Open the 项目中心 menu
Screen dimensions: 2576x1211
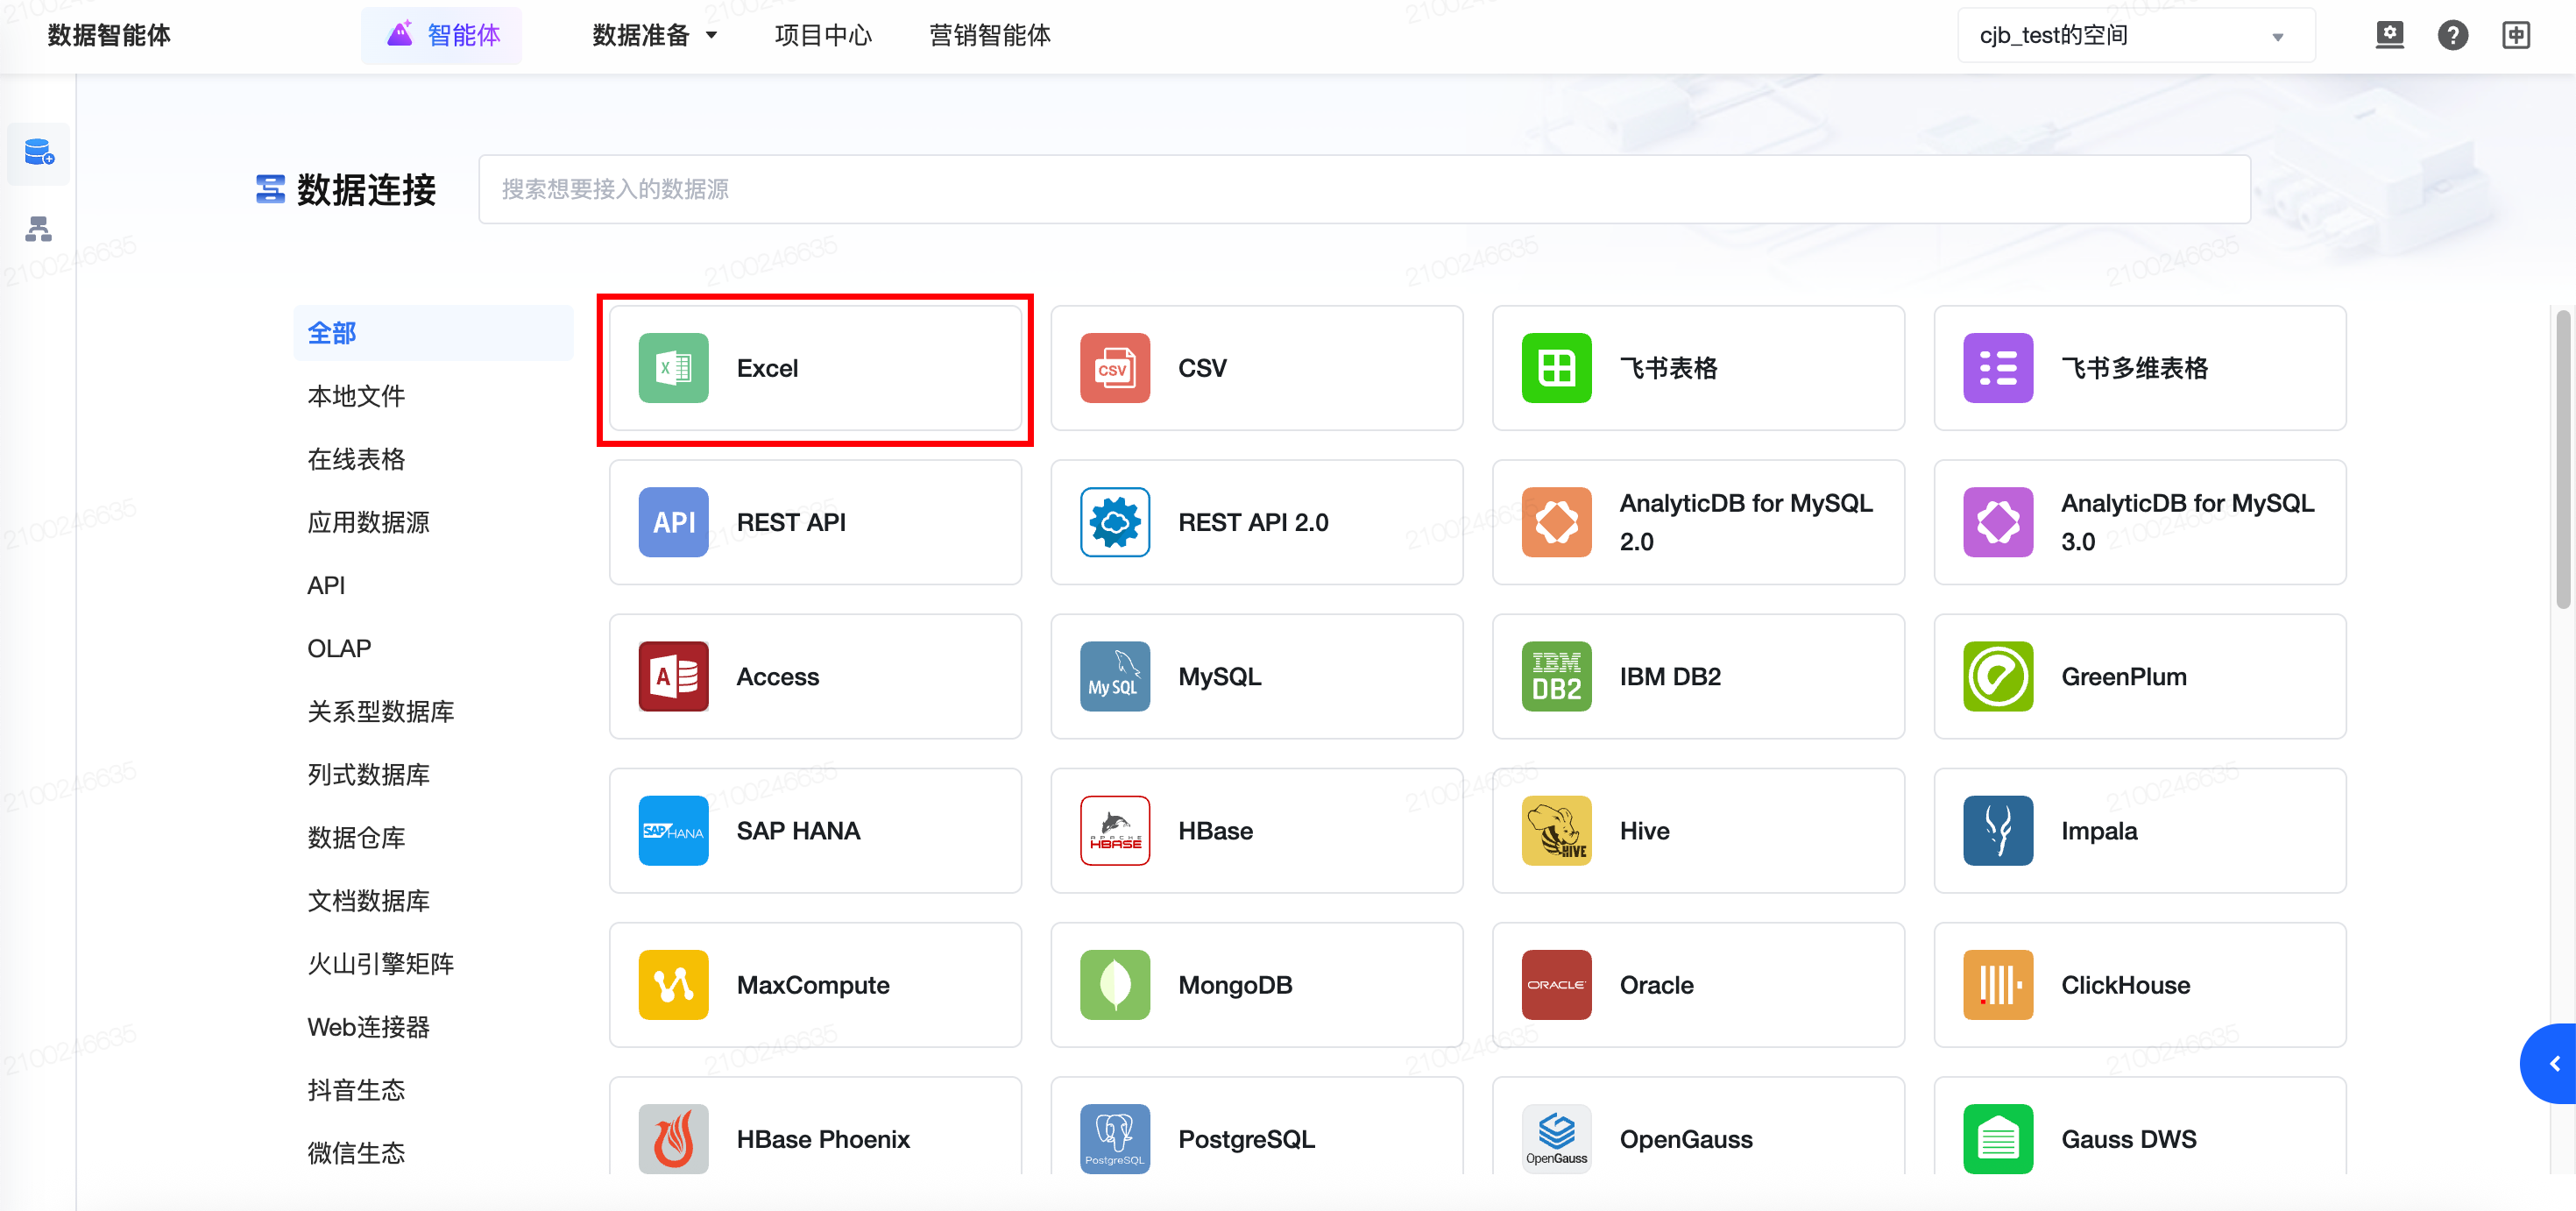[x=823, y=35]
